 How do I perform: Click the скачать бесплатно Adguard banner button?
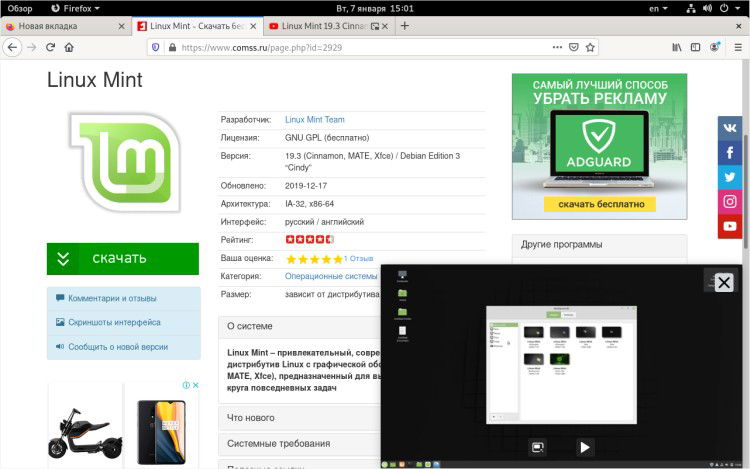600,204
